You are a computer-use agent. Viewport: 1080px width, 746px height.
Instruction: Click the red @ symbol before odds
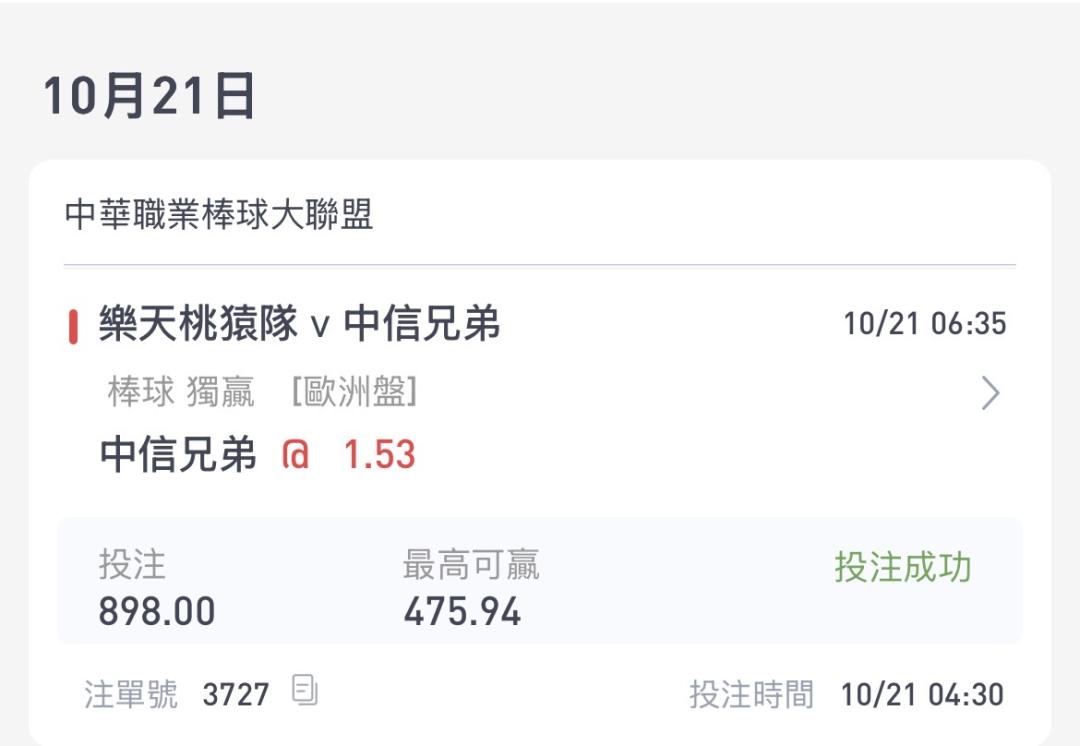pyautogui.click(x=296, y=455)
